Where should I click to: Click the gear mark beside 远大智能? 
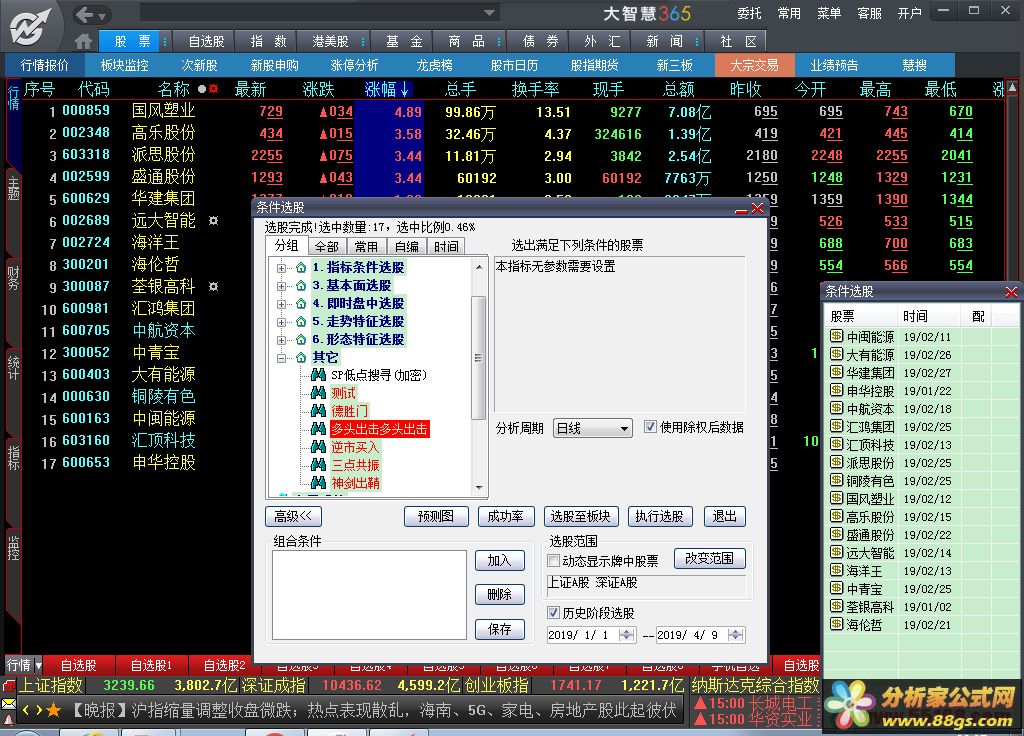coord(214,221)
